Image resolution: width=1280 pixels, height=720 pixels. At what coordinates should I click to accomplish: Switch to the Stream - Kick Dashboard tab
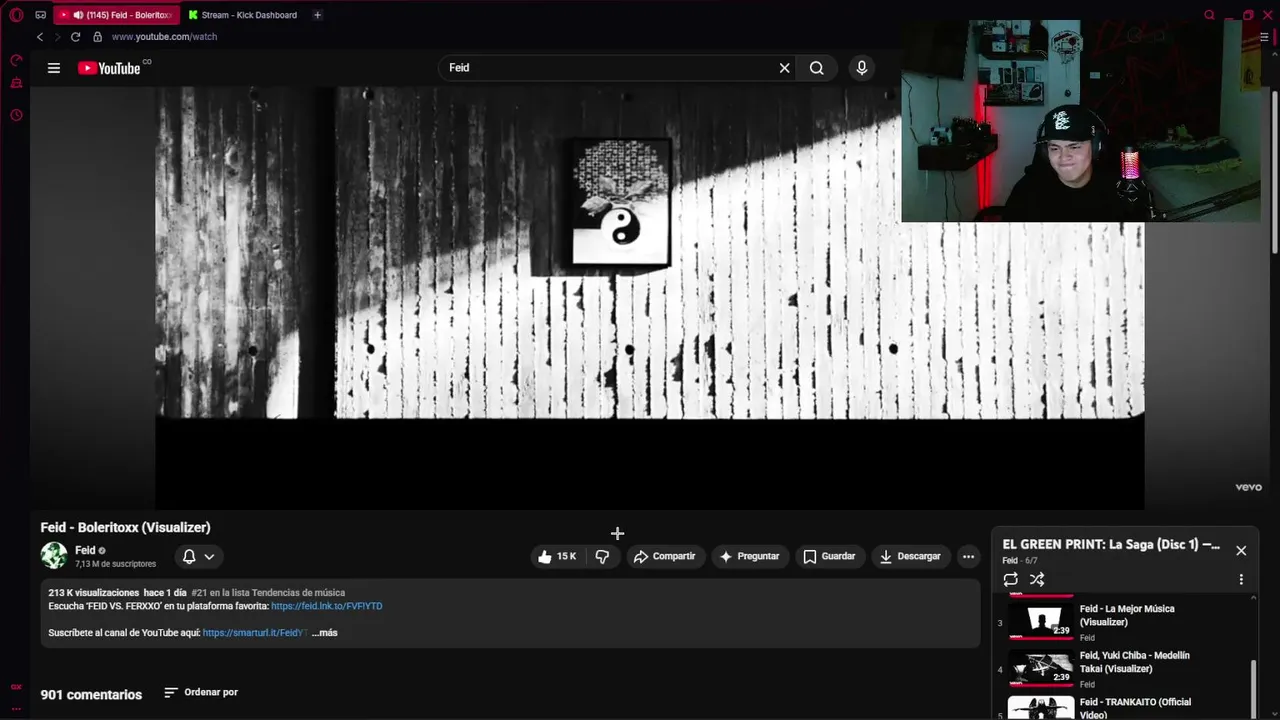(x=243, y=15)
